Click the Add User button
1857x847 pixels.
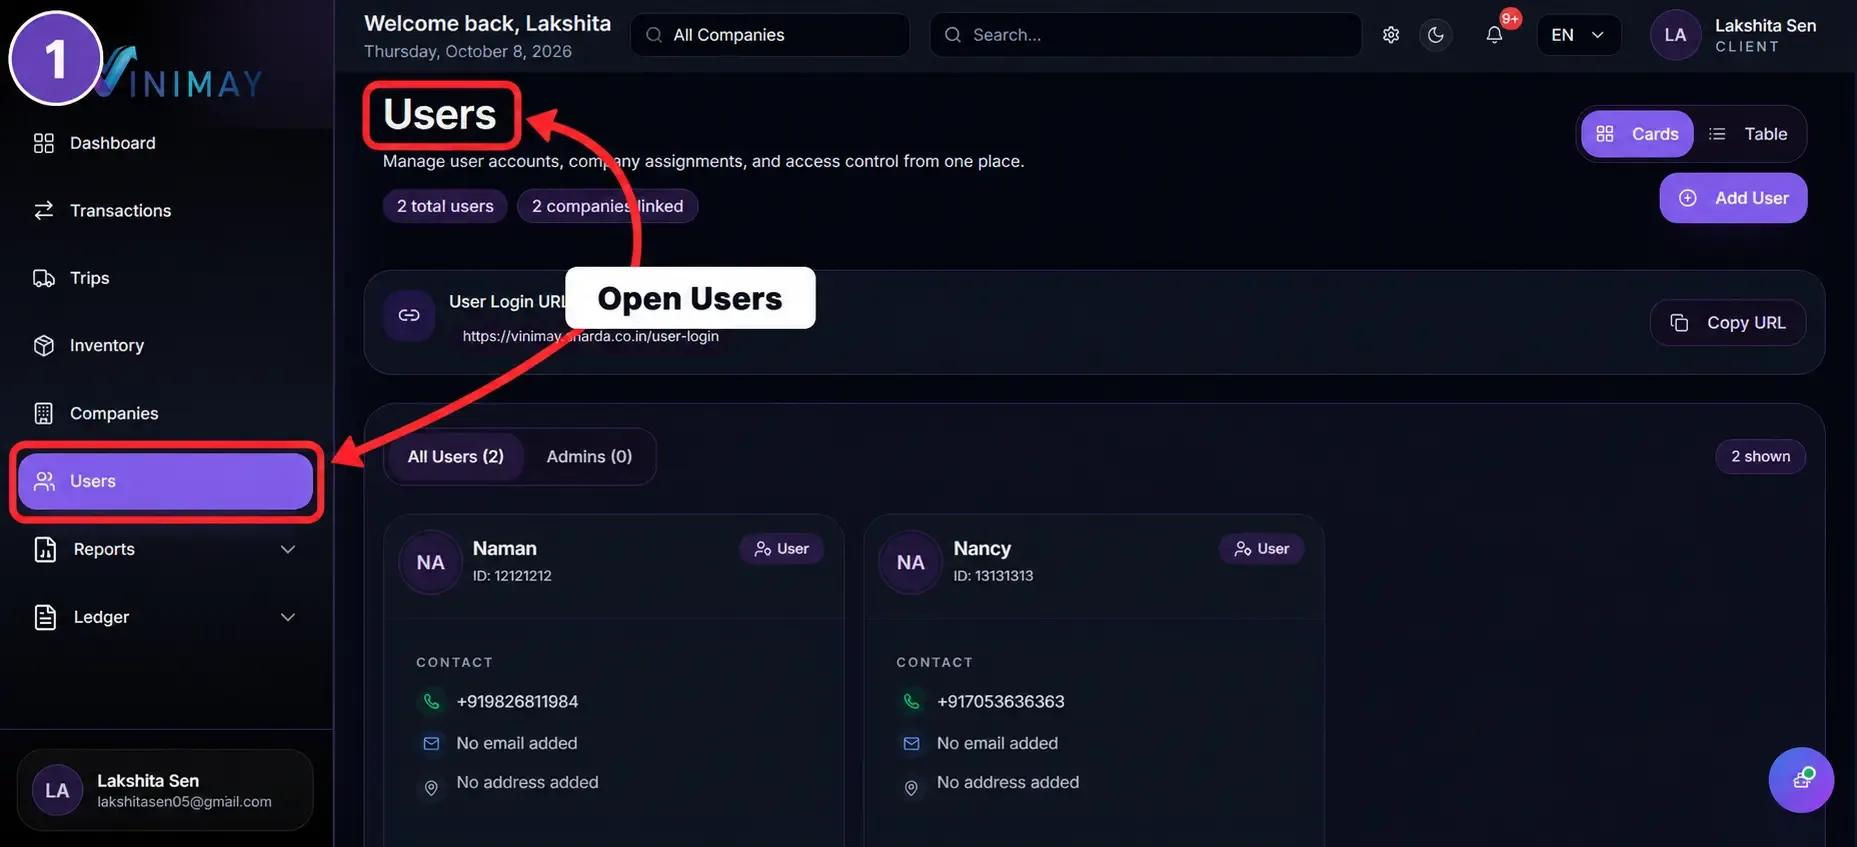pyautogui.click(x=1733, y=198)
